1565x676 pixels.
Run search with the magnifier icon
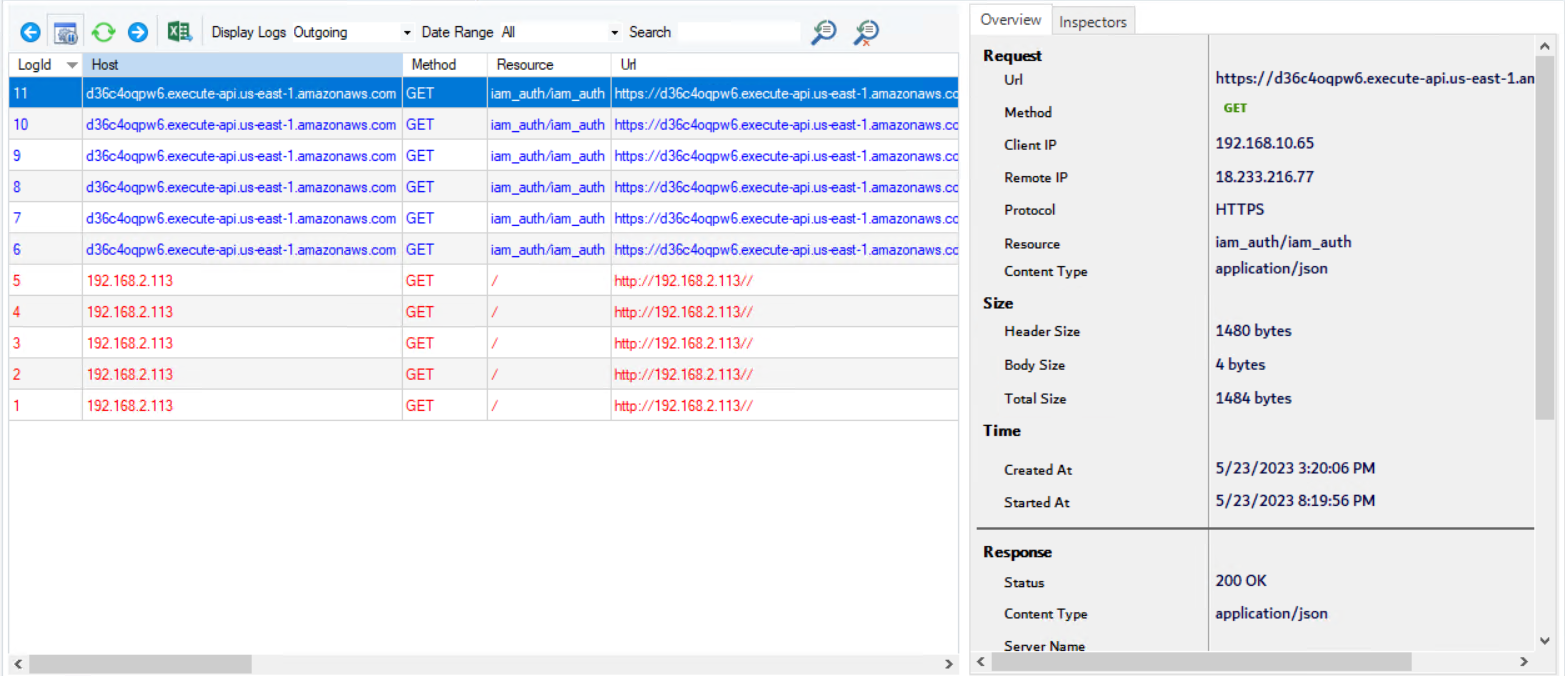click(x=824, y=33)
